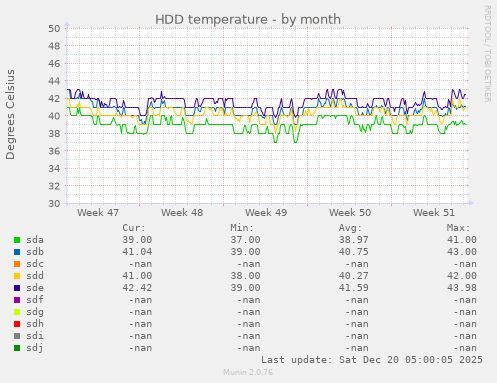
Task: Click sdd maximum value 42.00
Action: pos(462,276)
